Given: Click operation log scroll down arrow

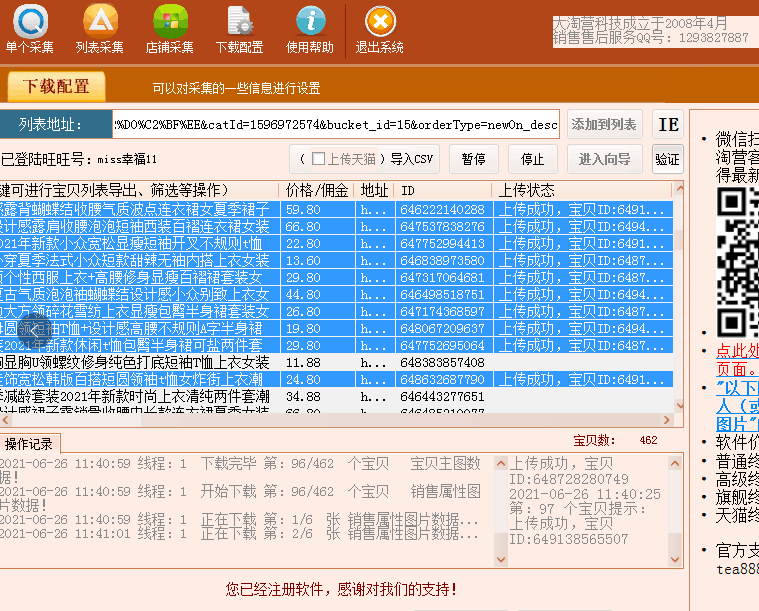Looking at the screenshot, I should (501, 560).
